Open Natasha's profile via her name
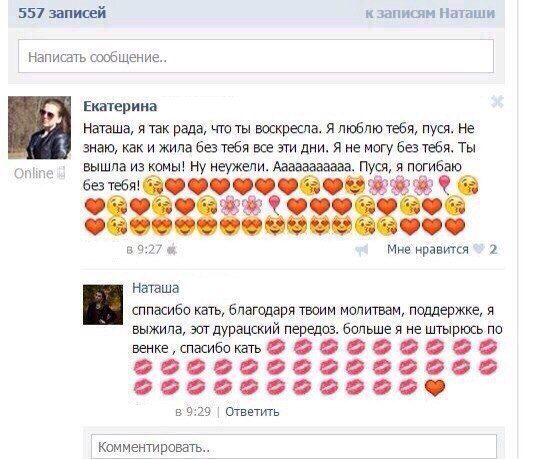The width and height of the screenshot is (560, 459). click(x=155, y=288)
